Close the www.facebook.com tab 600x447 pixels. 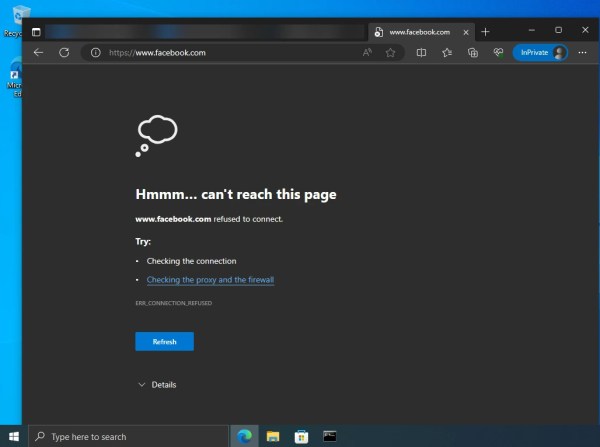(x=466, y=33)
